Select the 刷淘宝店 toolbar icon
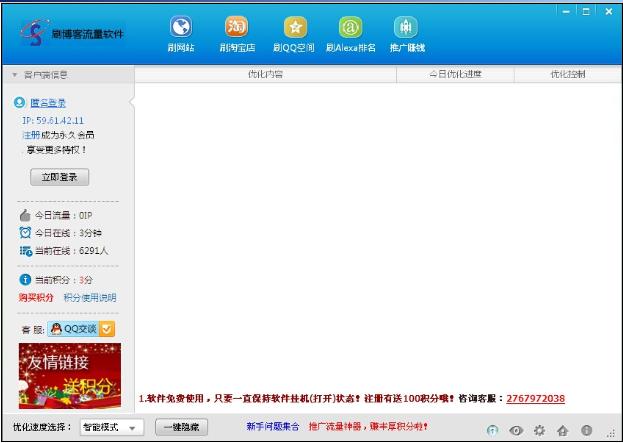 coord(237,28)
